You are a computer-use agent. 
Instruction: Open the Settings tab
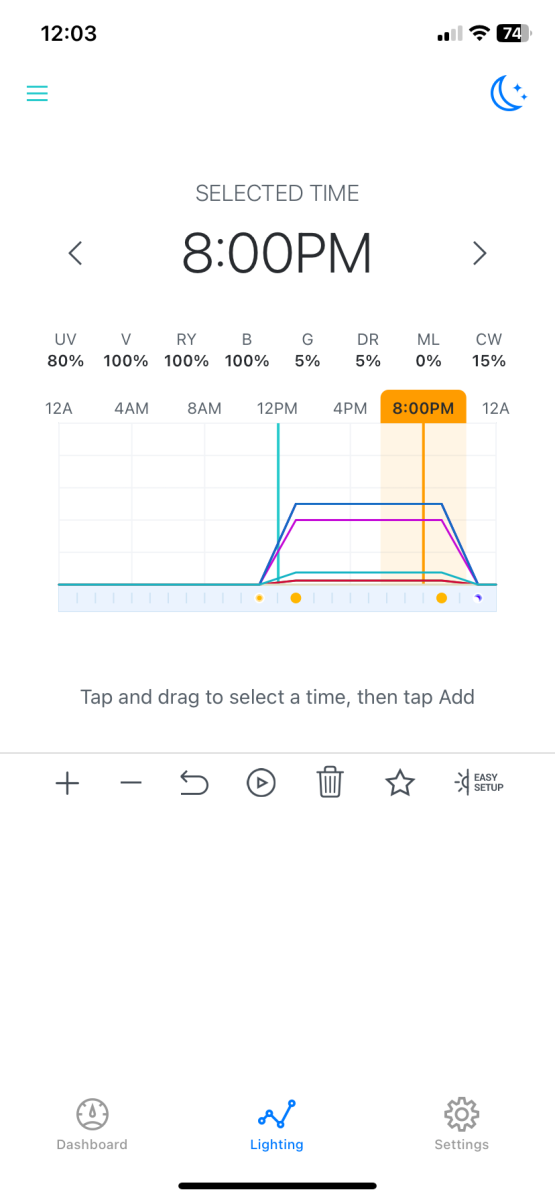point(461,1125)
